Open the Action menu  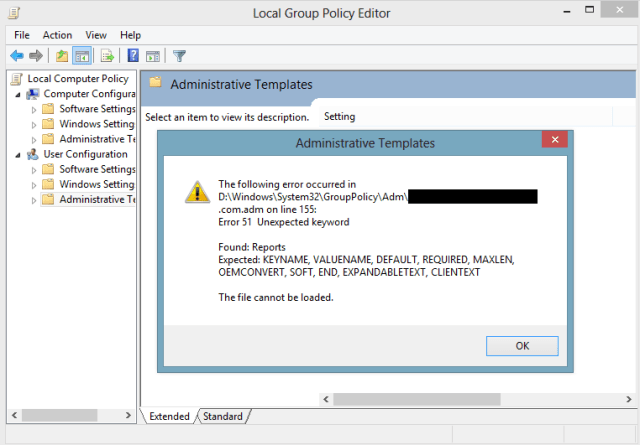click(57, 35)
